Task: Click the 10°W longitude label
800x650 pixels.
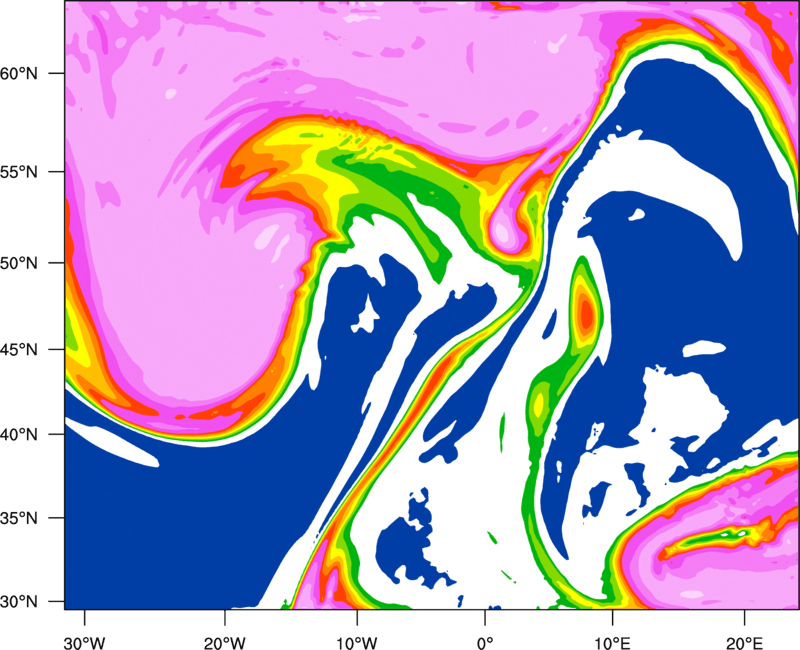Action: point(357,643)
